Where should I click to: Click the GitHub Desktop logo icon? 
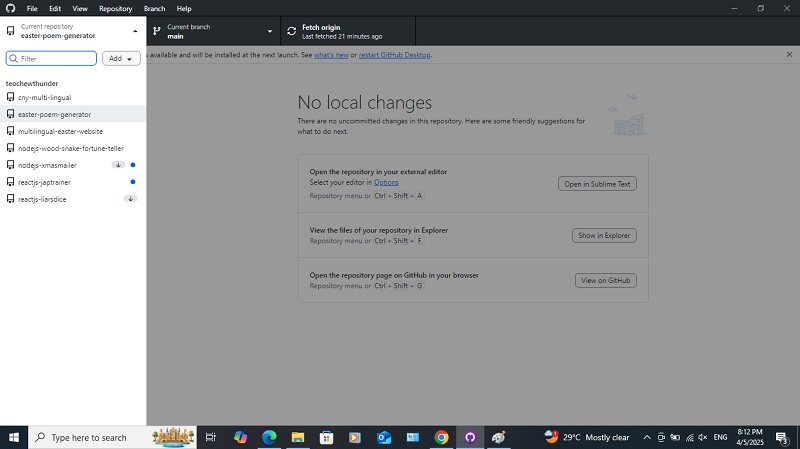coord(10,8)
